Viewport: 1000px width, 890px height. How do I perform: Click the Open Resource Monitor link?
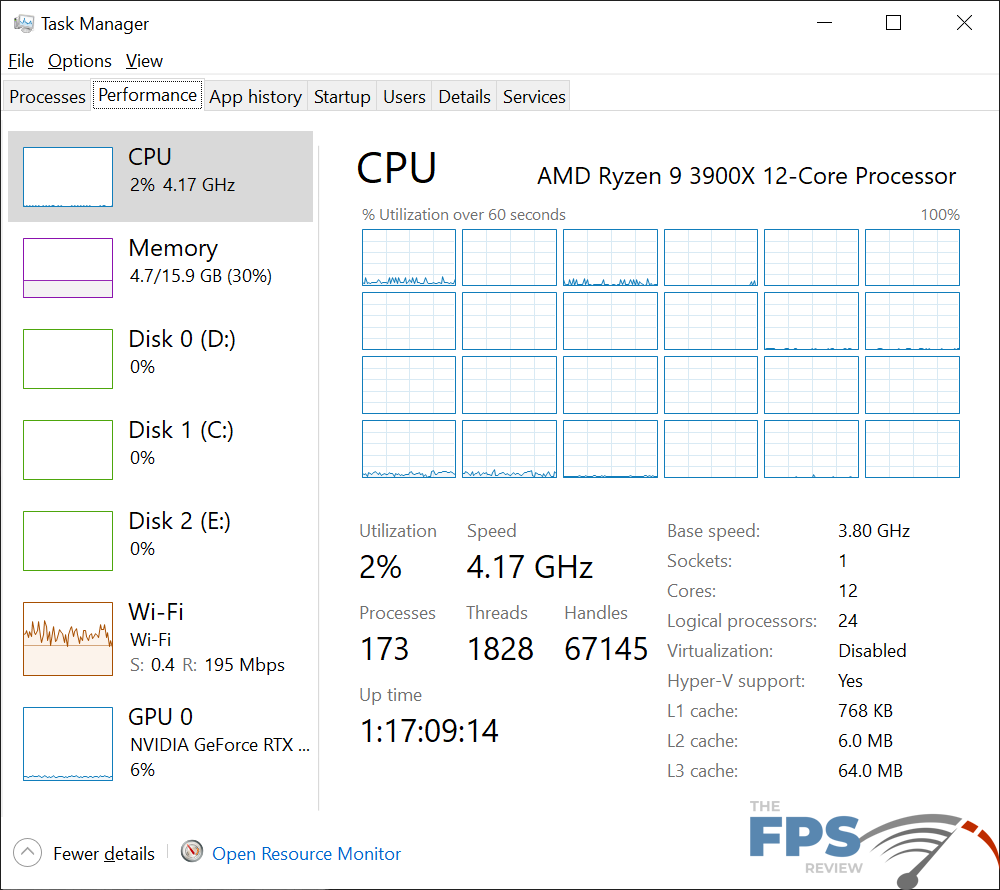coord(306,854)
